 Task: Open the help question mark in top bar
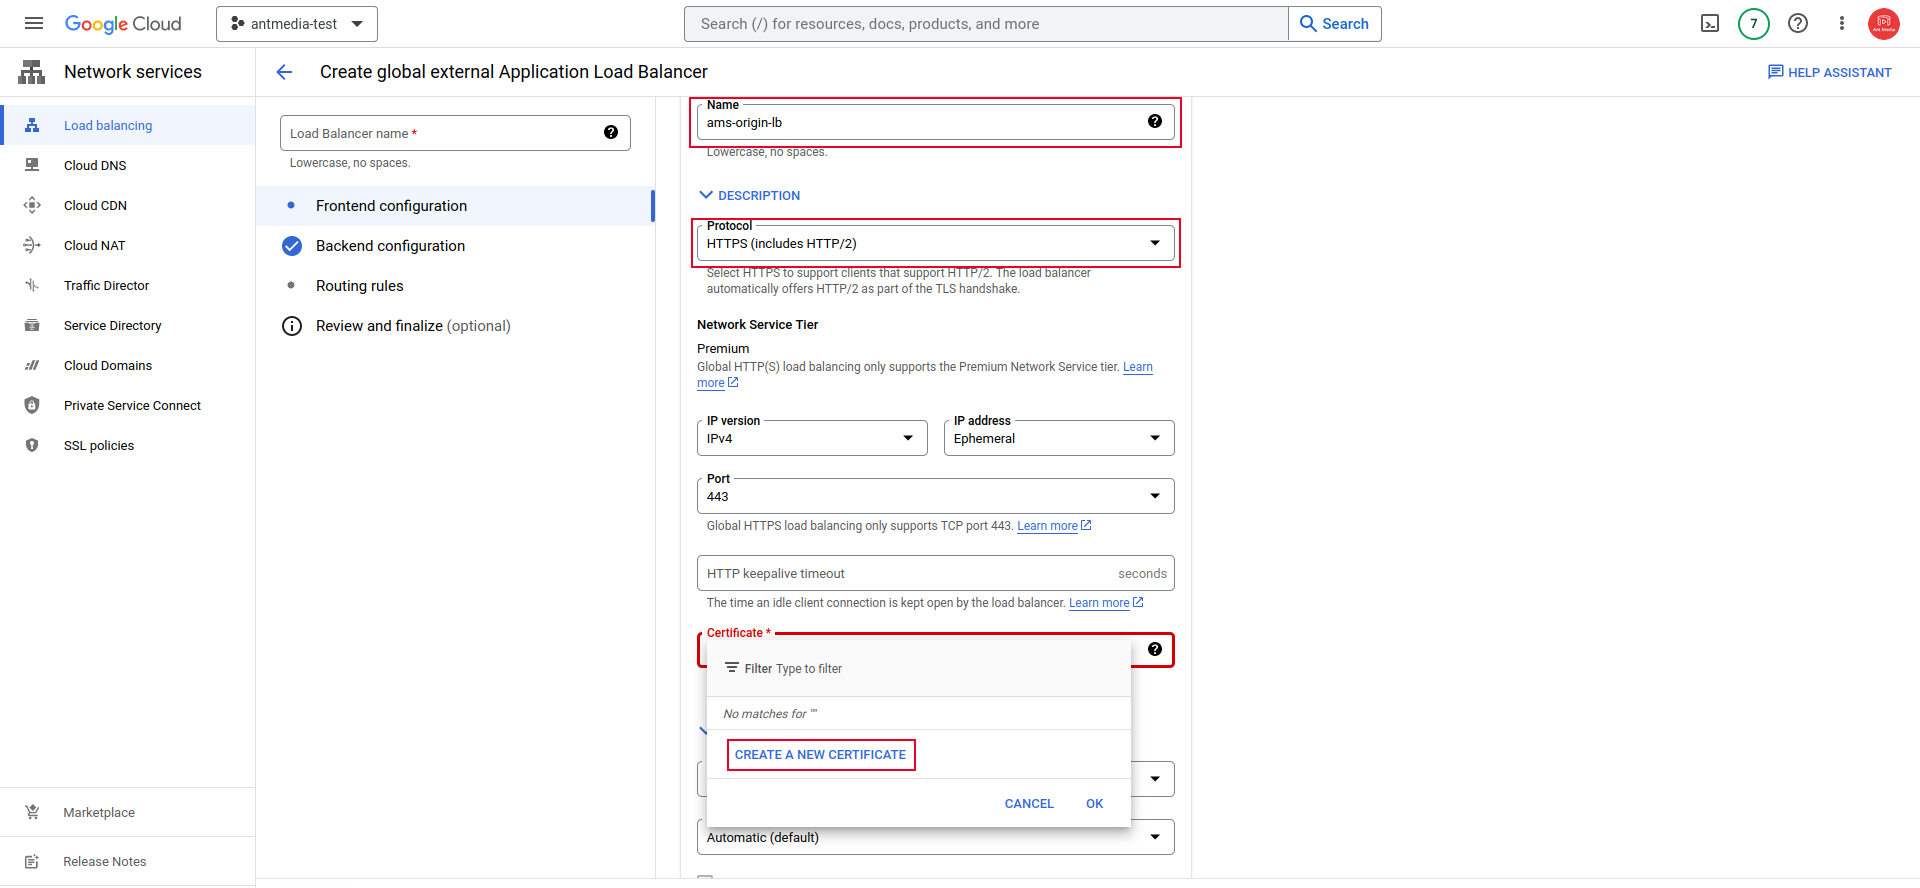point(1797,23)
